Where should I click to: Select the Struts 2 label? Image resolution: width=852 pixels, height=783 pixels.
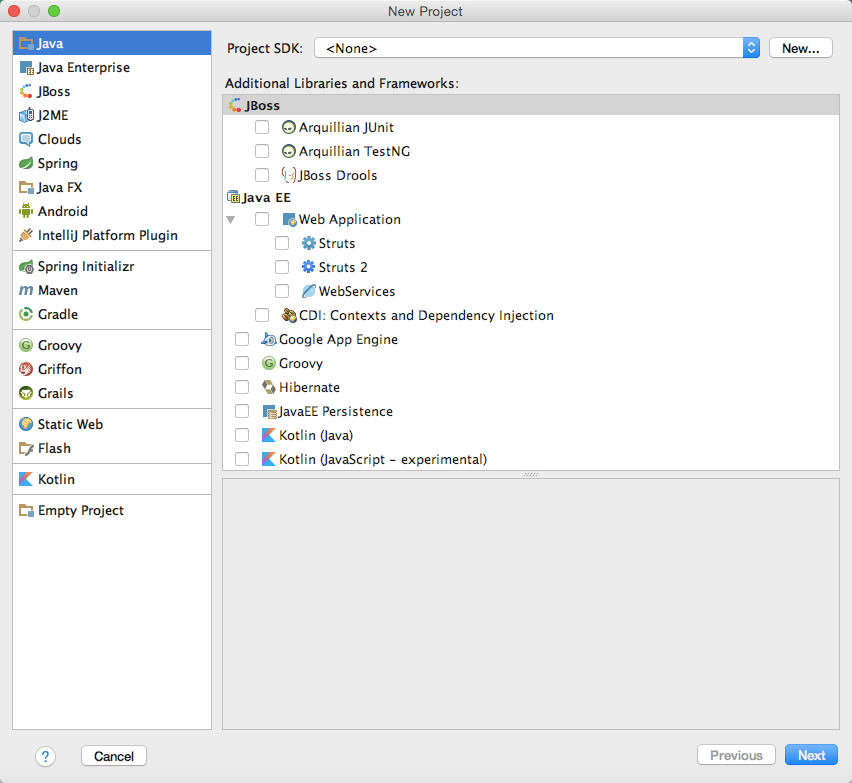point(343,267)
